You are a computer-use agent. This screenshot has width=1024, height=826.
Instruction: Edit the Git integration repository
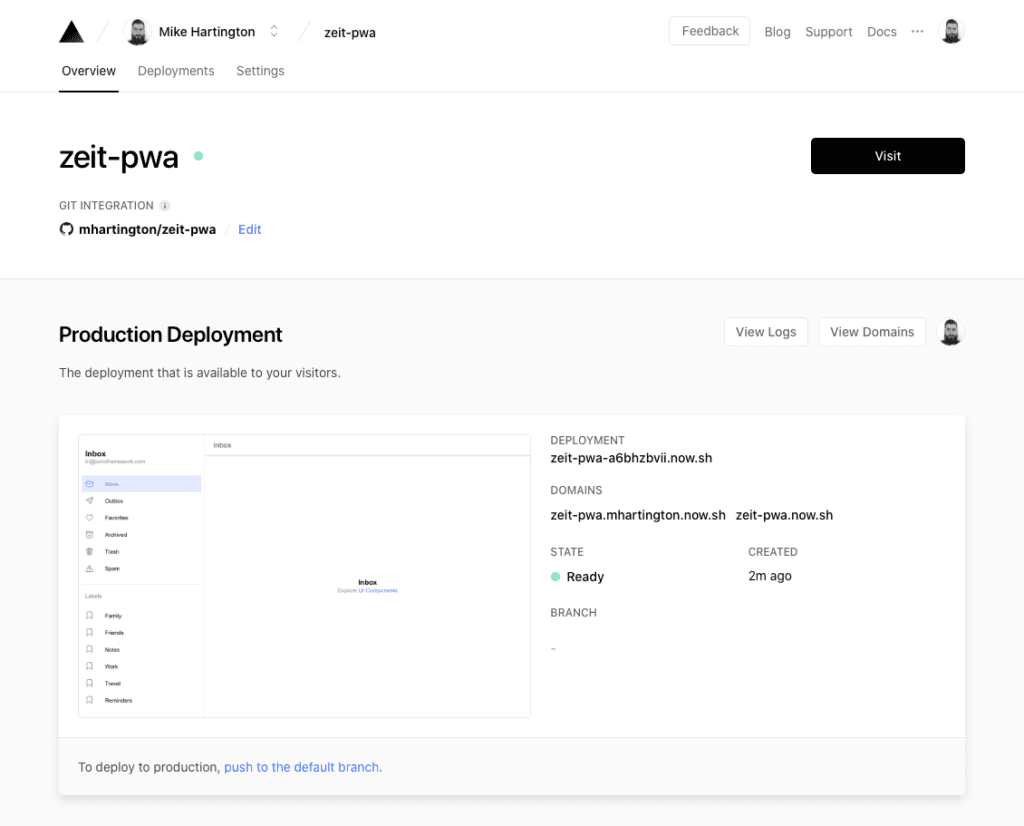[x=249, y=229]
